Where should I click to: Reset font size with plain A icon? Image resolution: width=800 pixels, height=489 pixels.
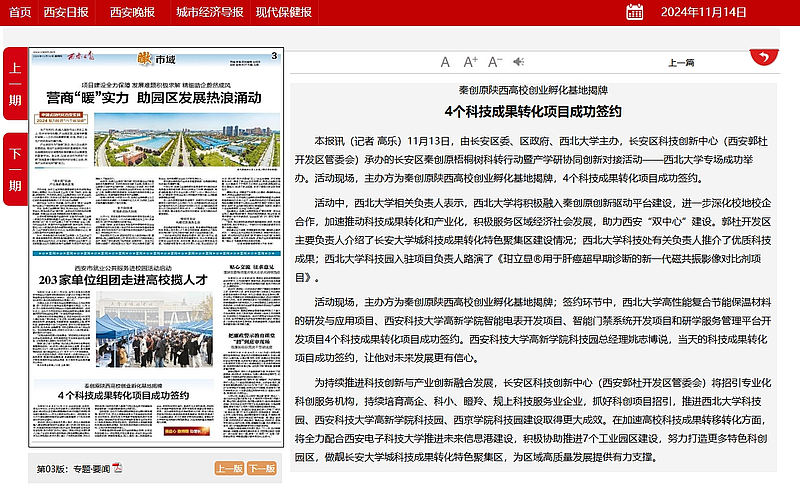coord(446,62)
